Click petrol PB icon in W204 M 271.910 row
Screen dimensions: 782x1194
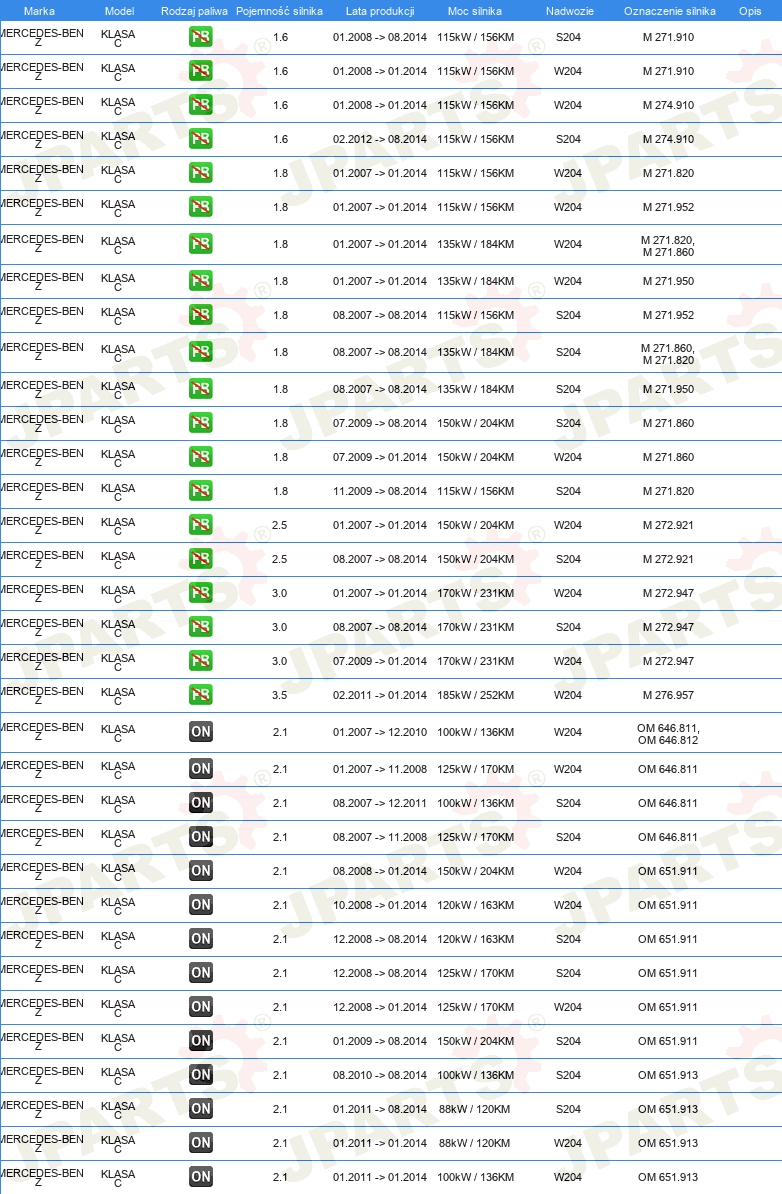[200, 71]
